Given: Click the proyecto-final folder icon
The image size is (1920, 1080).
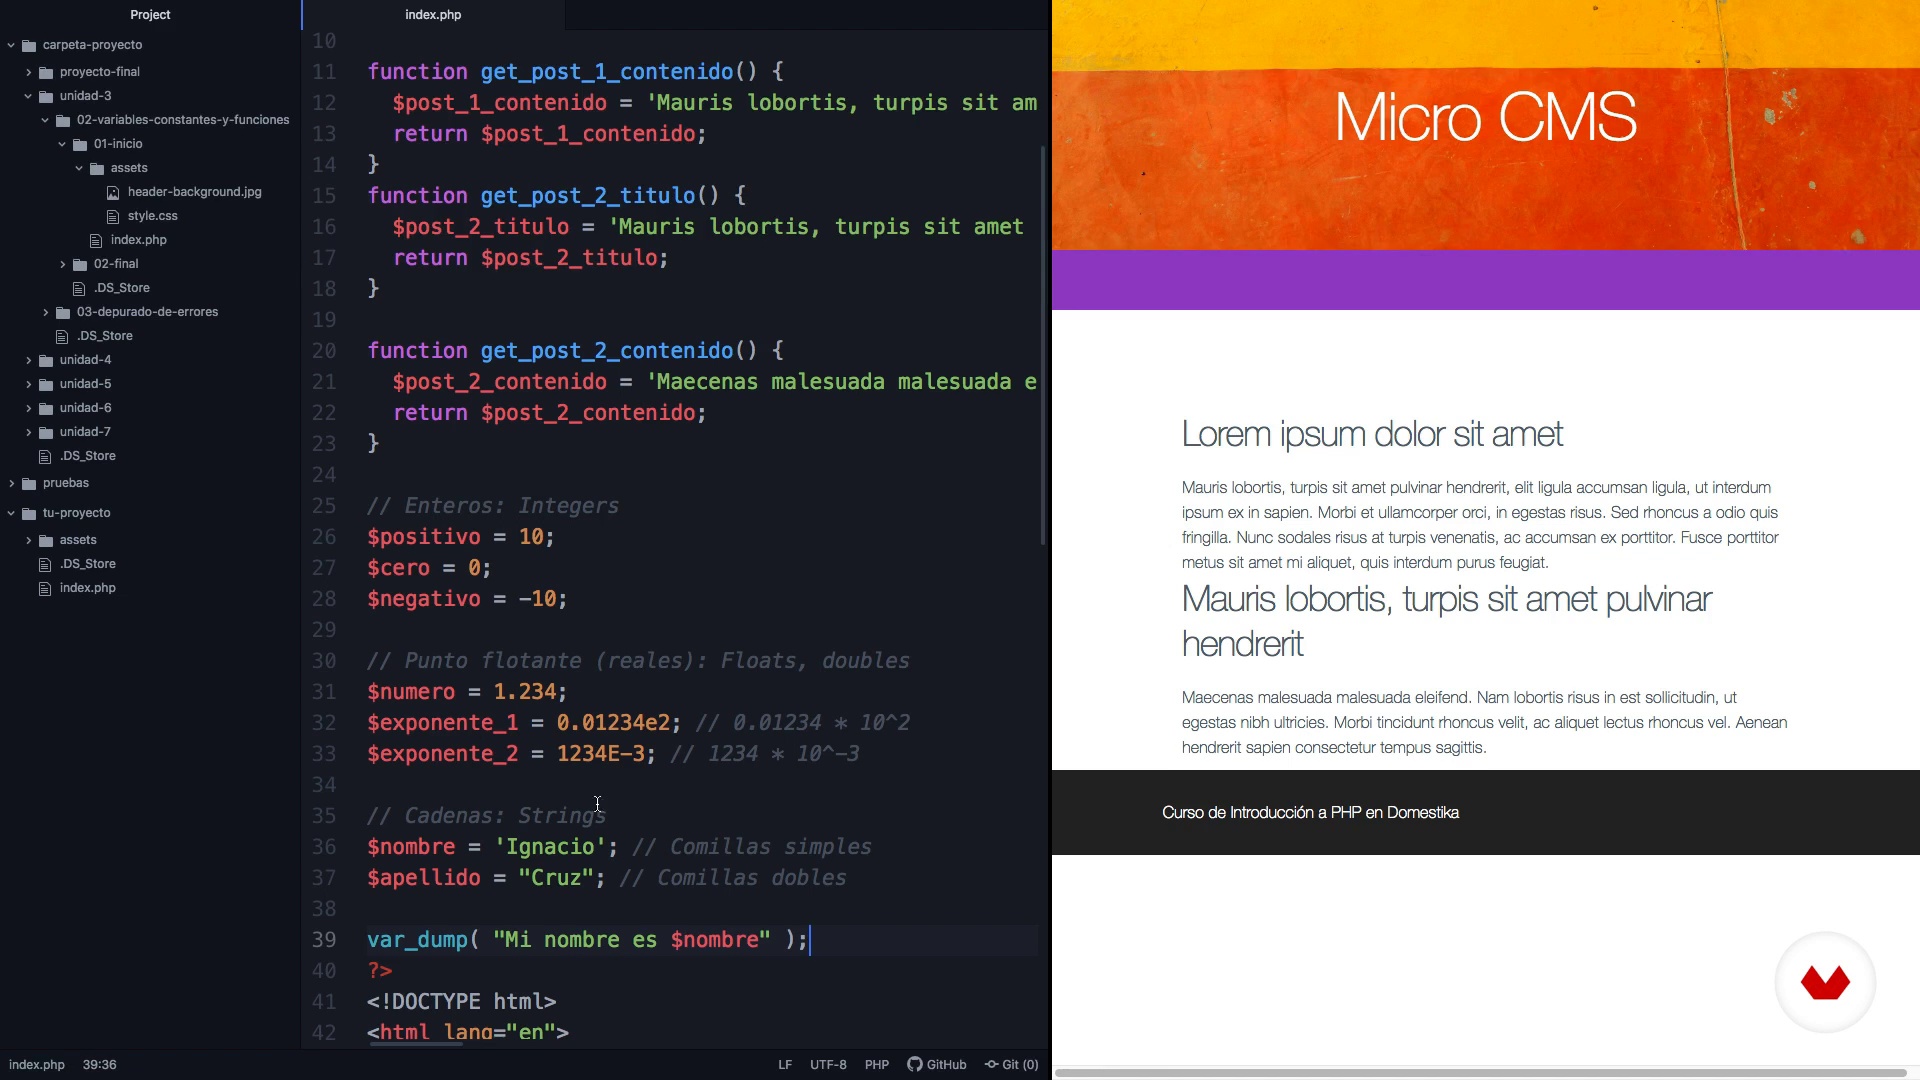Looking at the screenshot, I should [x=46, y=72].
